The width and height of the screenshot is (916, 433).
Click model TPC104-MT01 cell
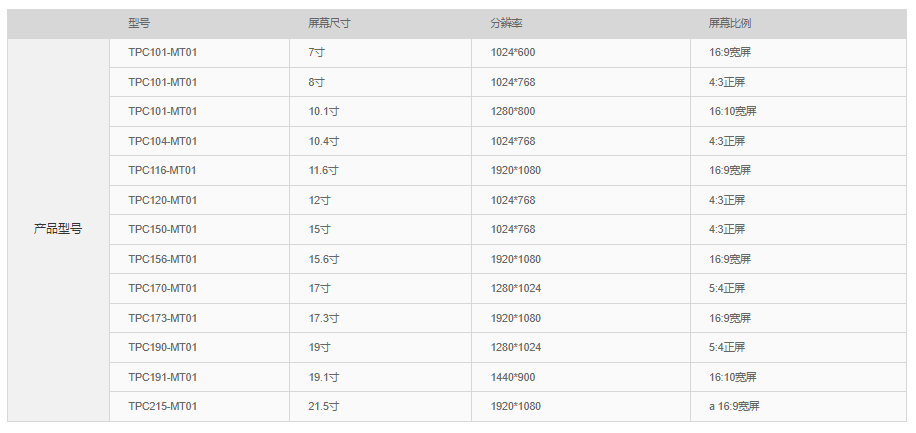[x=163, y=141]
